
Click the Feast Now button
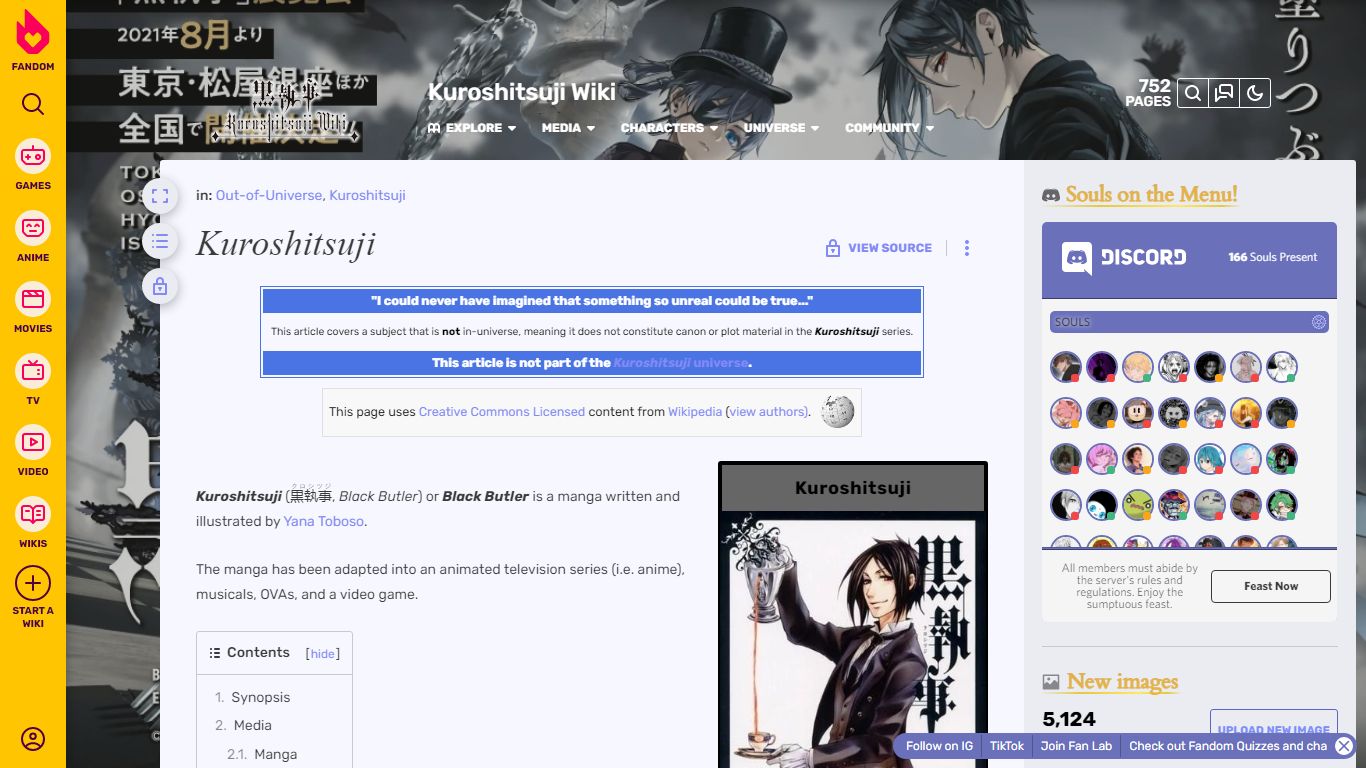(x=1271, y=586)
